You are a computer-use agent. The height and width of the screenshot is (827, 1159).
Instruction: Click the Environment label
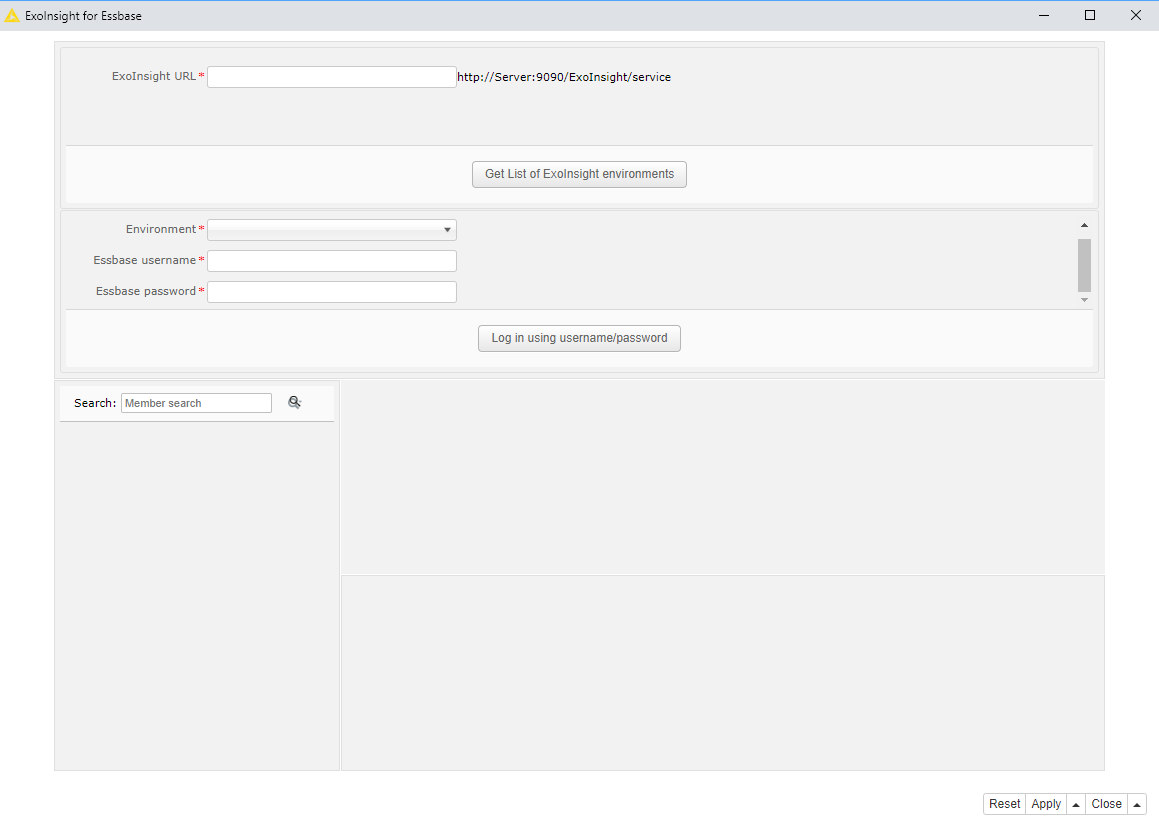pyautogui.click(x=160, y=229)
